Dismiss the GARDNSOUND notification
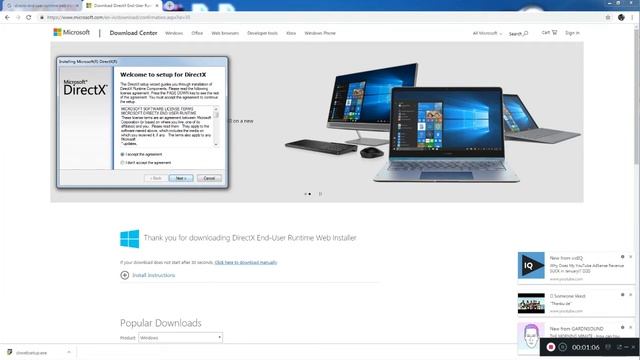 [631, 327]
